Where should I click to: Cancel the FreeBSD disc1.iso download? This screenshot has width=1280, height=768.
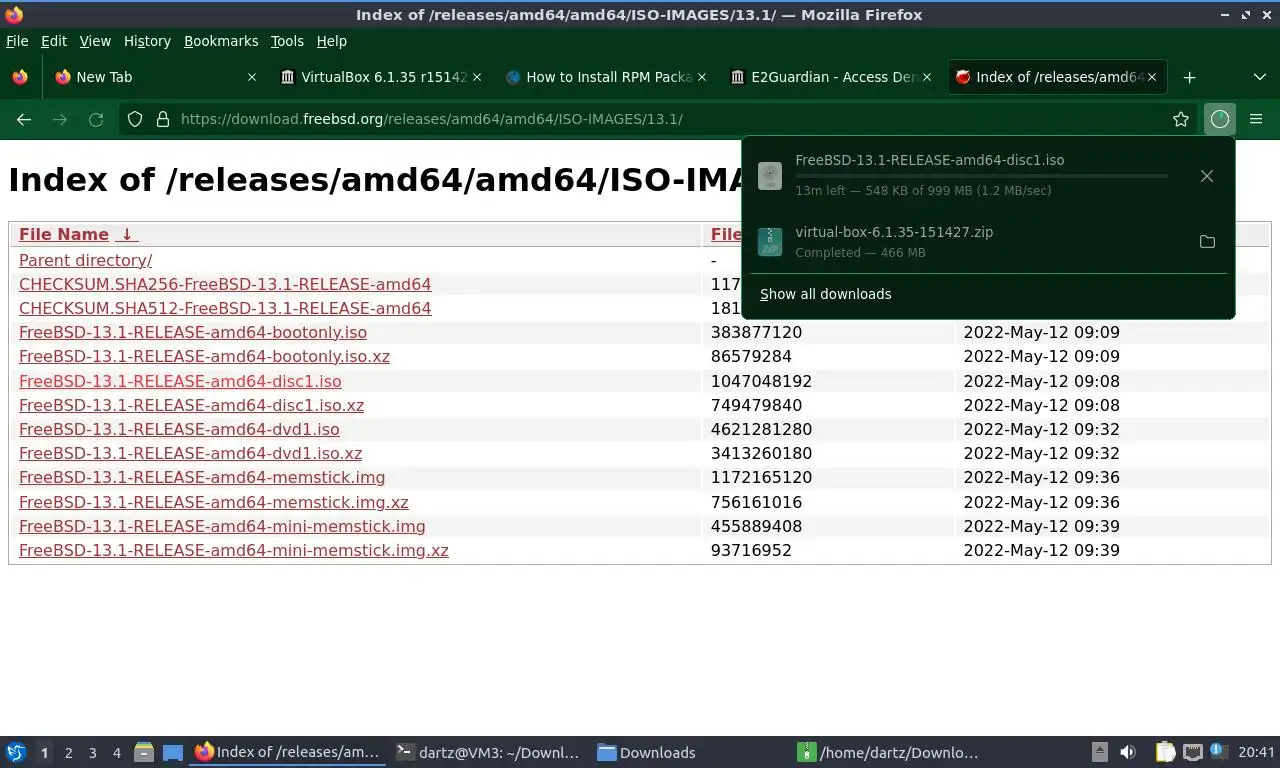1207,176
